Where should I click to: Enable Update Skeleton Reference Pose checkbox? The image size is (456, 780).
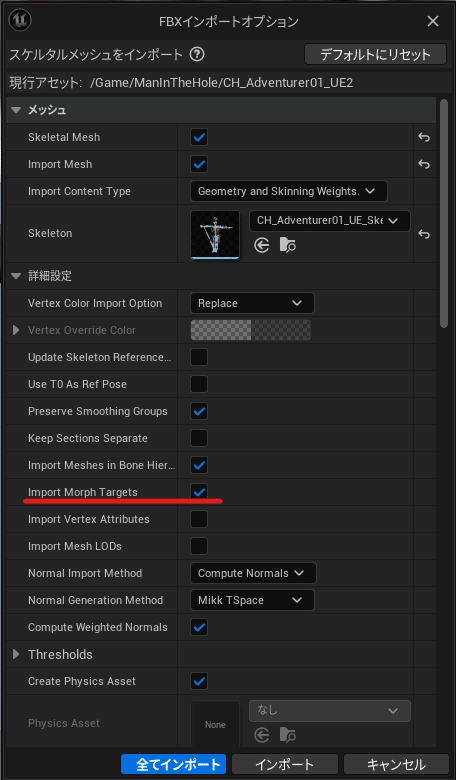point(199,357)
